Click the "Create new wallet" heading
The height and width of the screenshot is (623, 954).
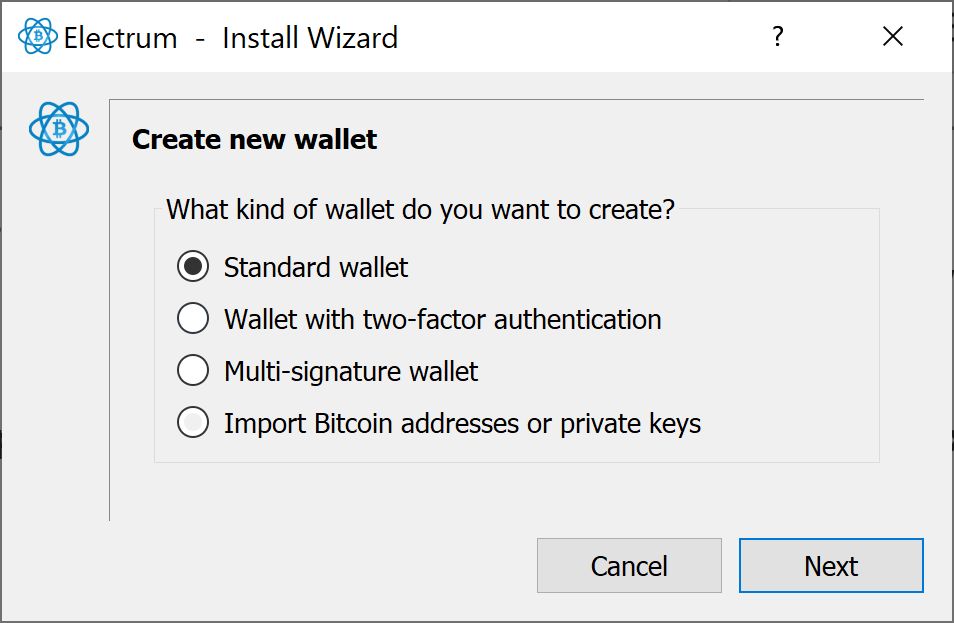254,139
